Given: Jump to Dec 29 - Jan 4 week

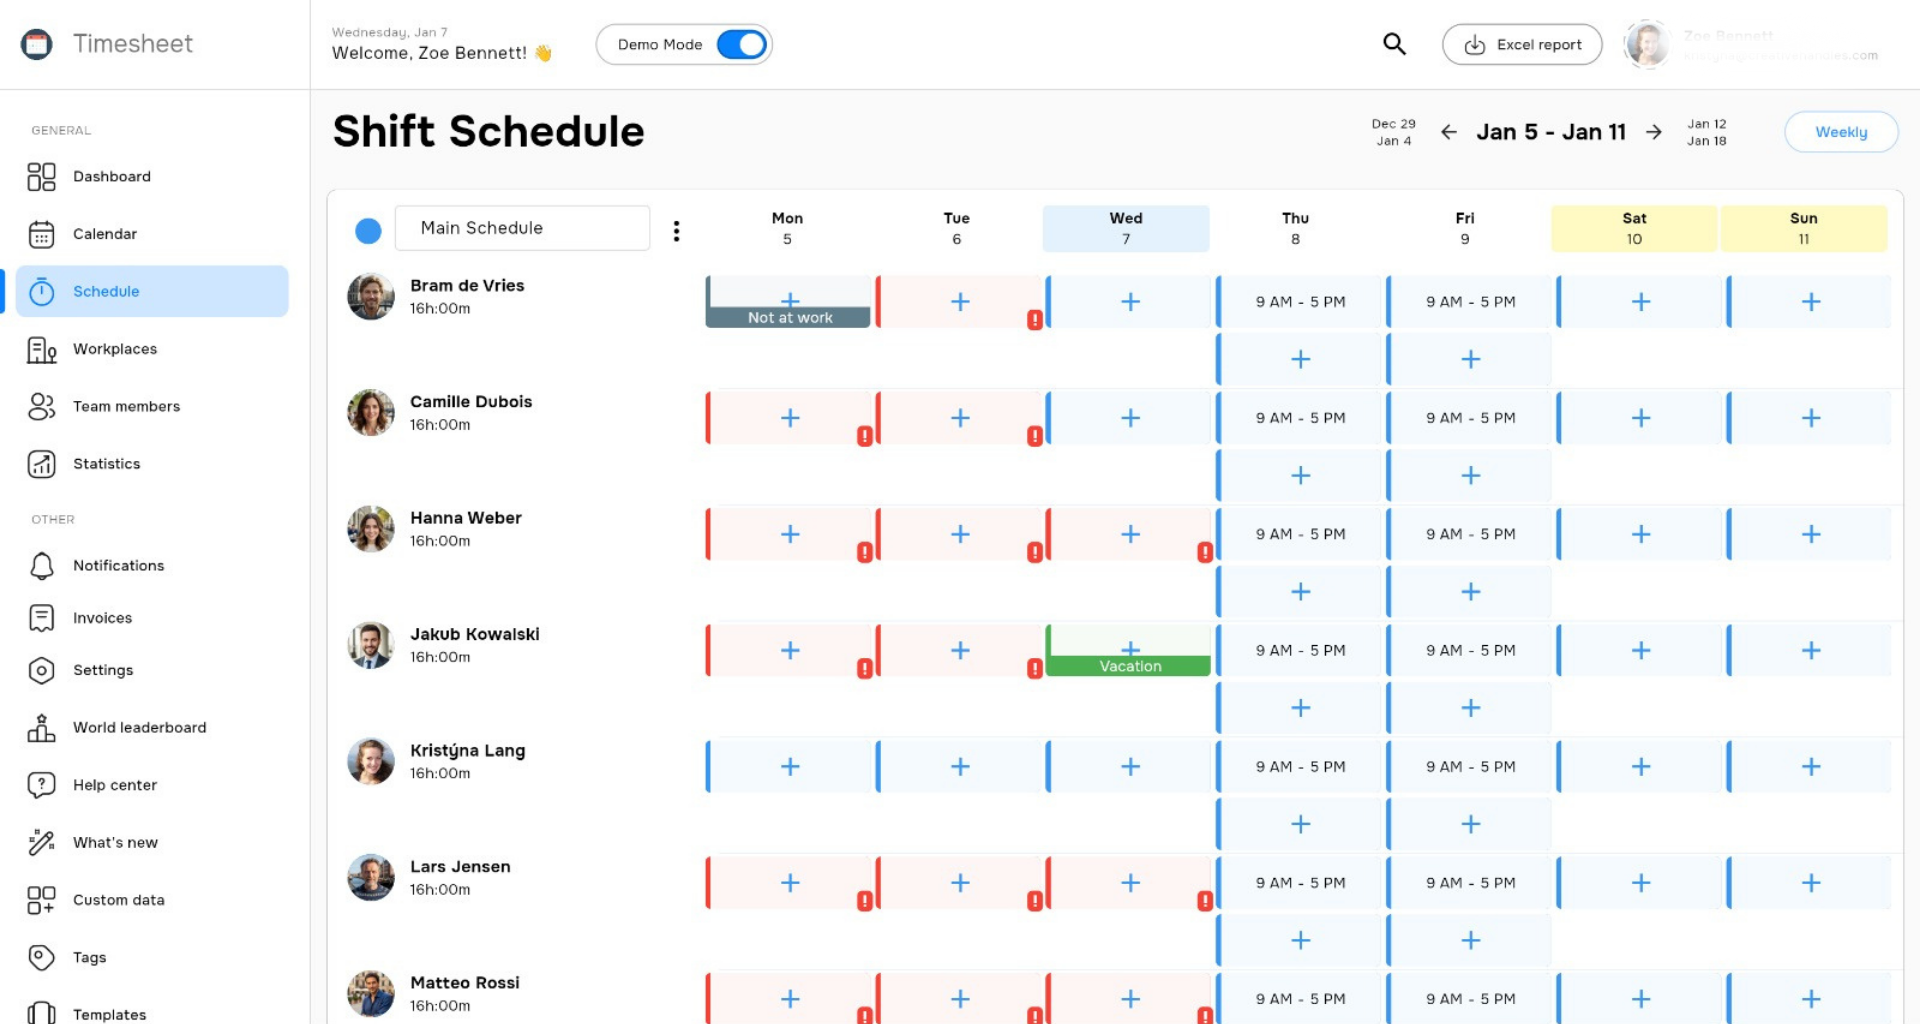Looking at the screenshot, I should tap(1394, 132).
